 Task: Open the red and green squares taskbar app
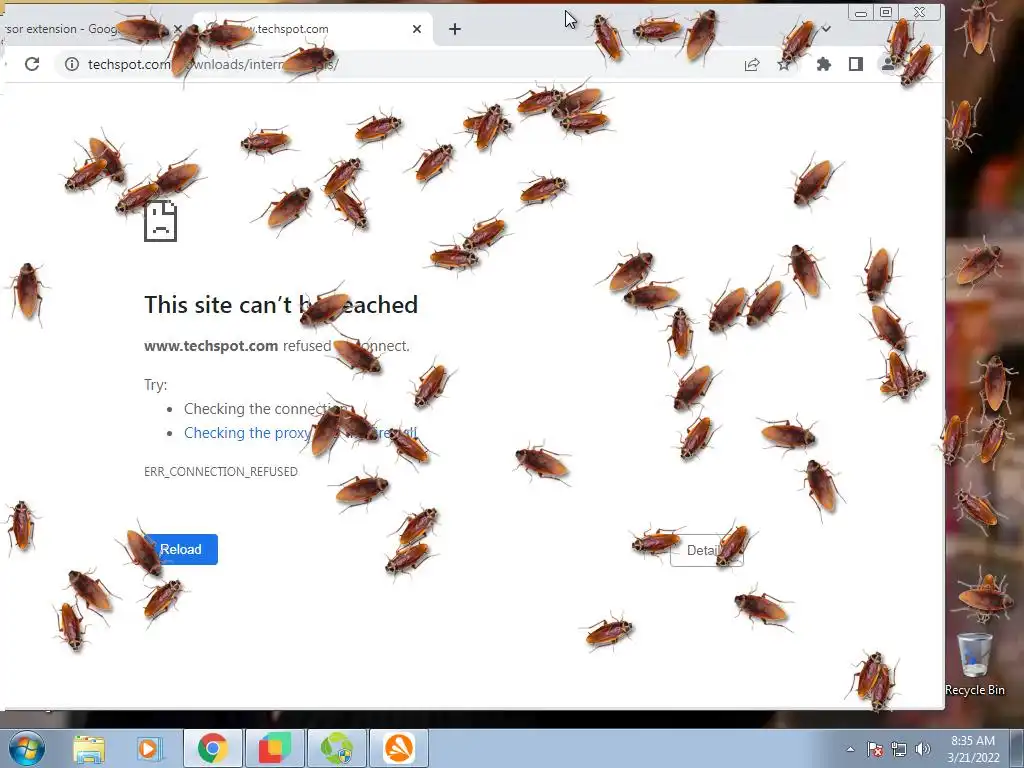click(275, 748)
